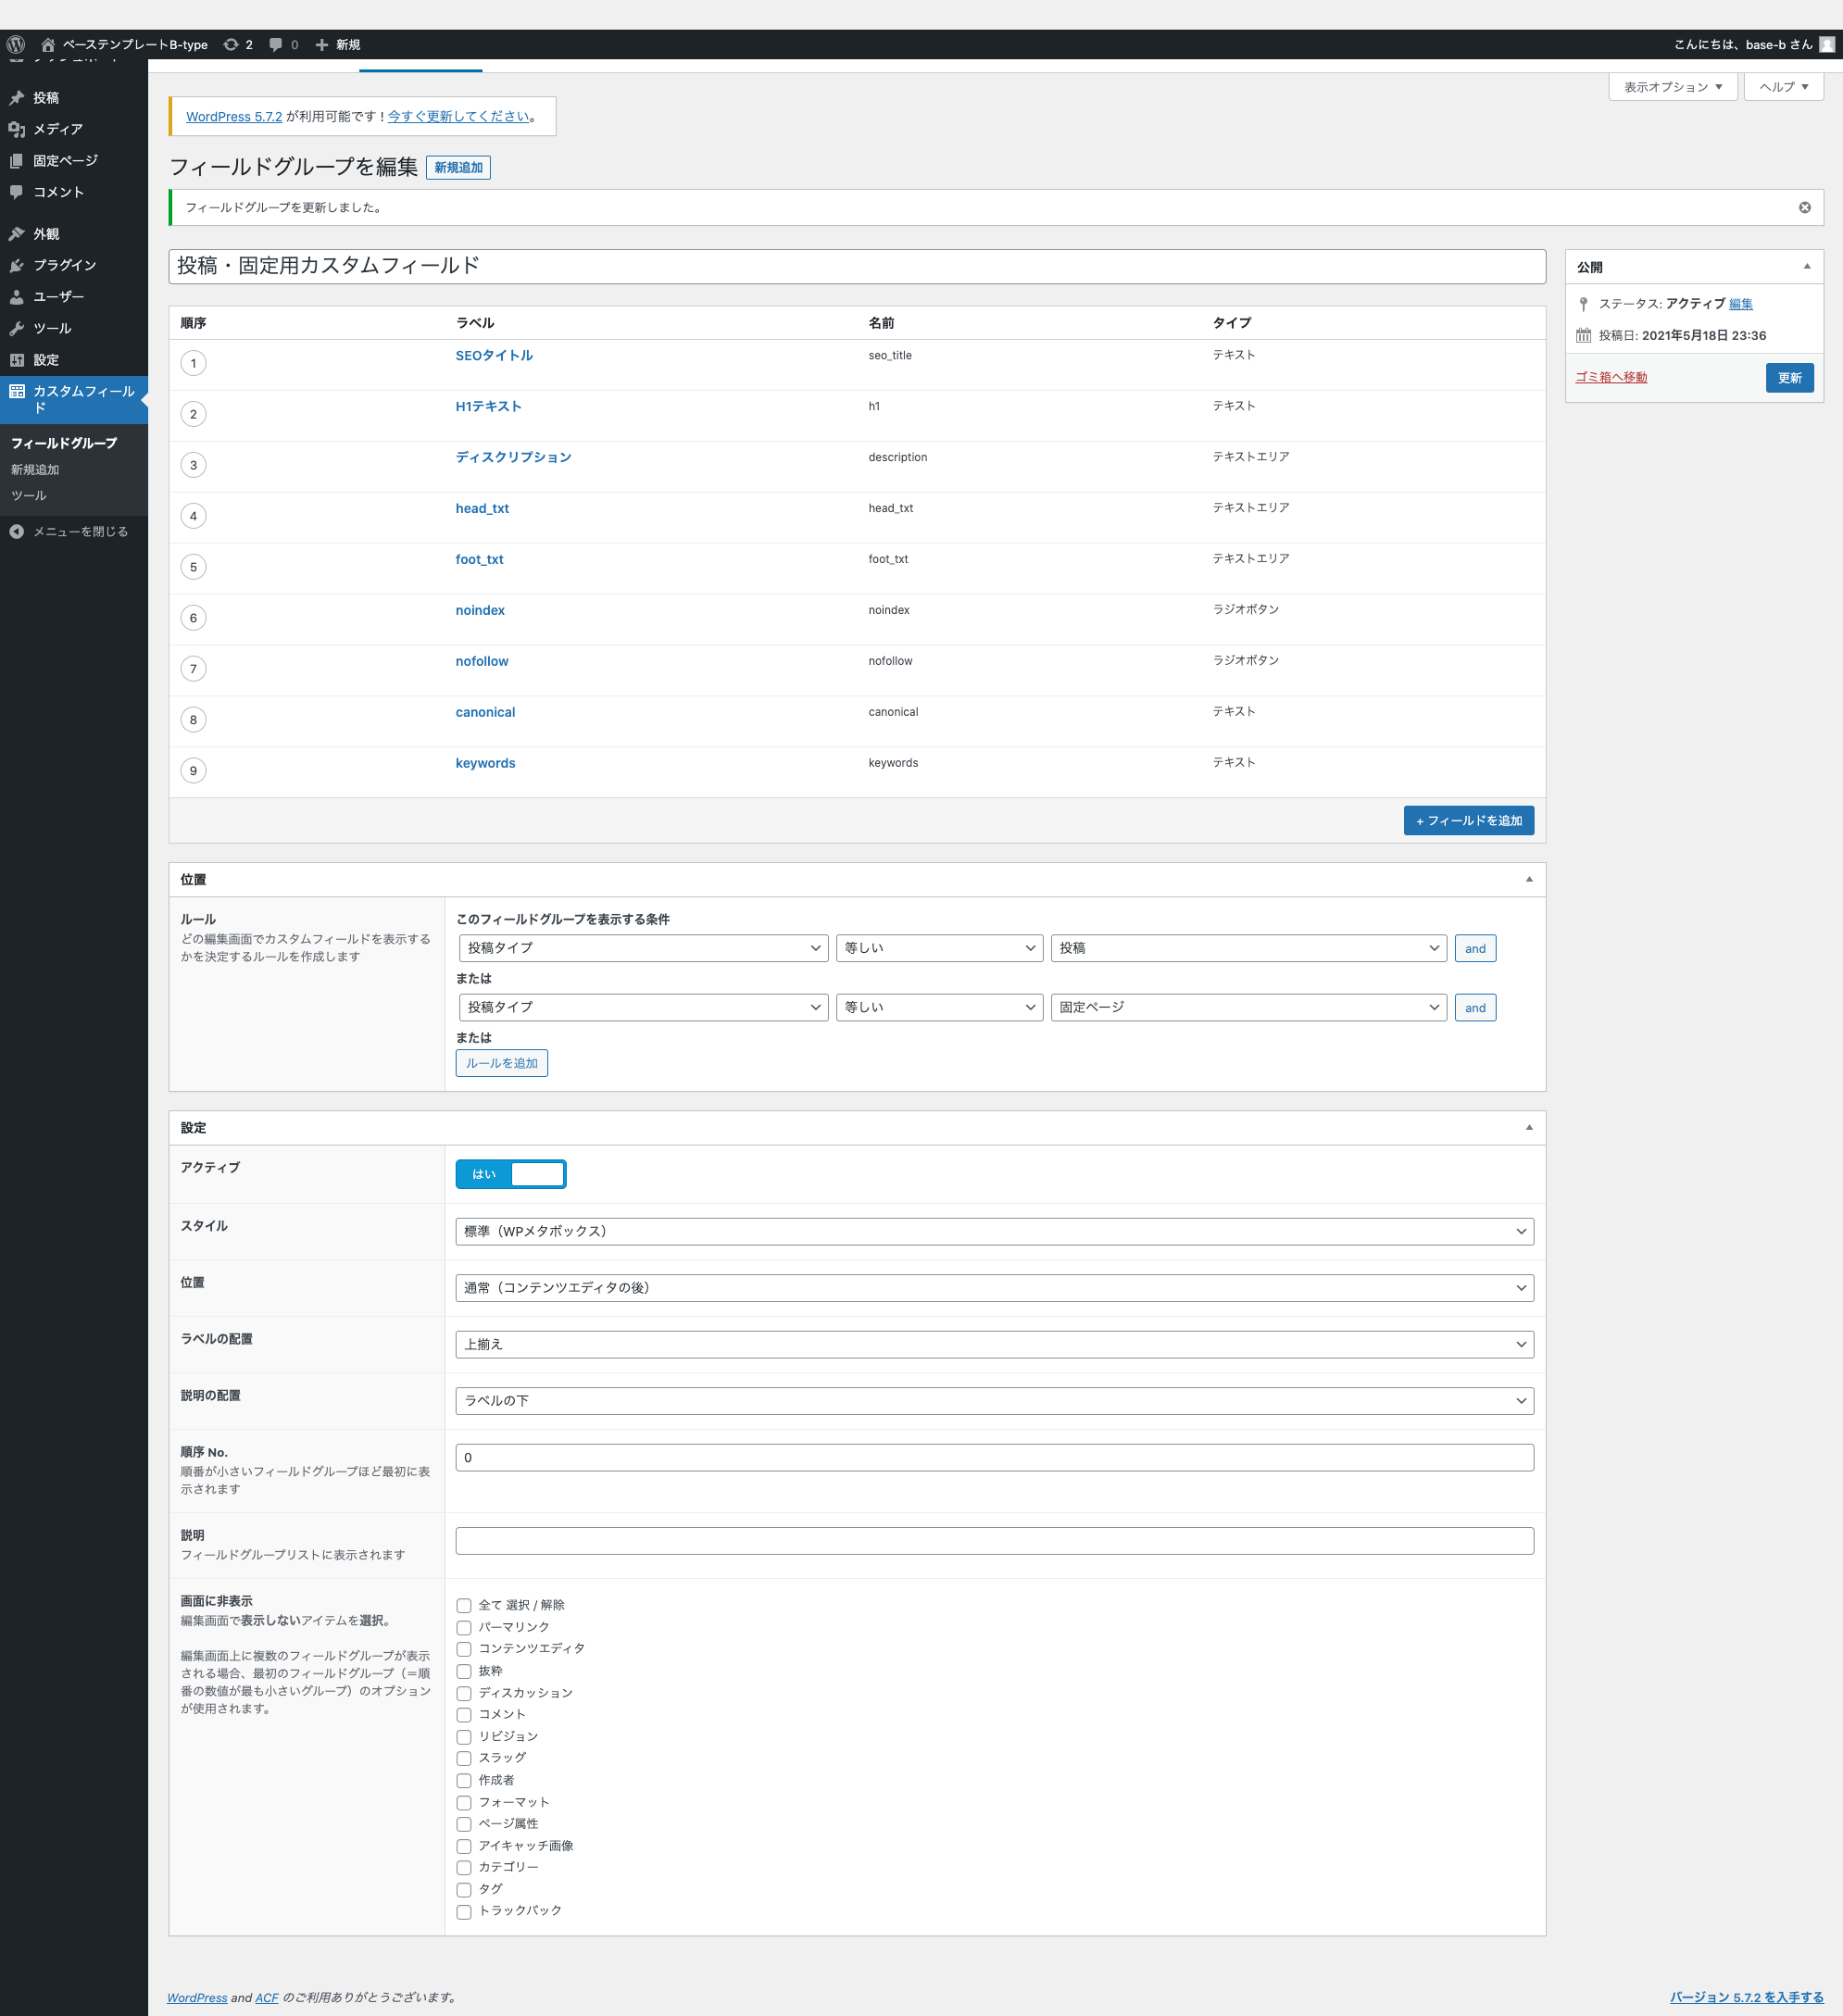Viewport: 1843px width, 2016px height.
Task: Click the plus icon for 新規
Action: (322, 44)
